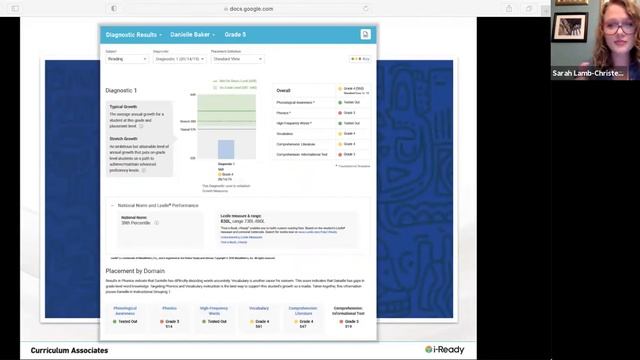The width and height of the screenshot is (640, 360).
Task: Open the Diagnostic 1 date dropdown
Action: tap(179, 59)
